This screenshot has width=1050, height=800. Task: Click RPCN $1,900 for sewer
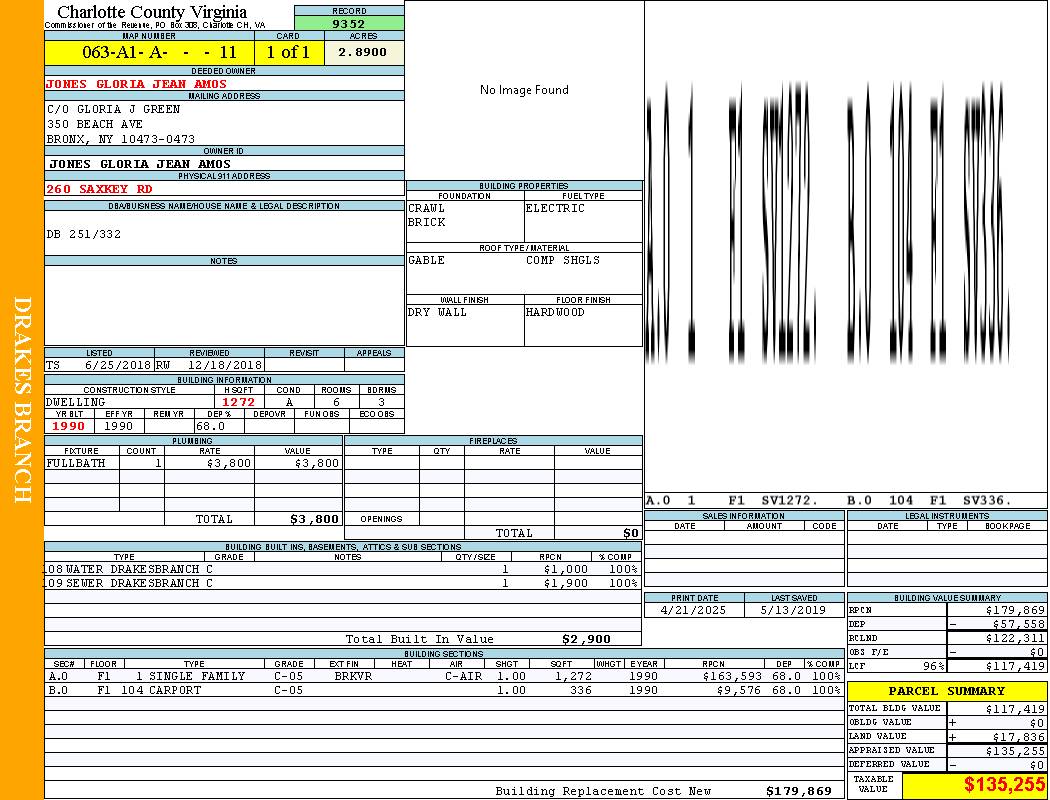566,583
